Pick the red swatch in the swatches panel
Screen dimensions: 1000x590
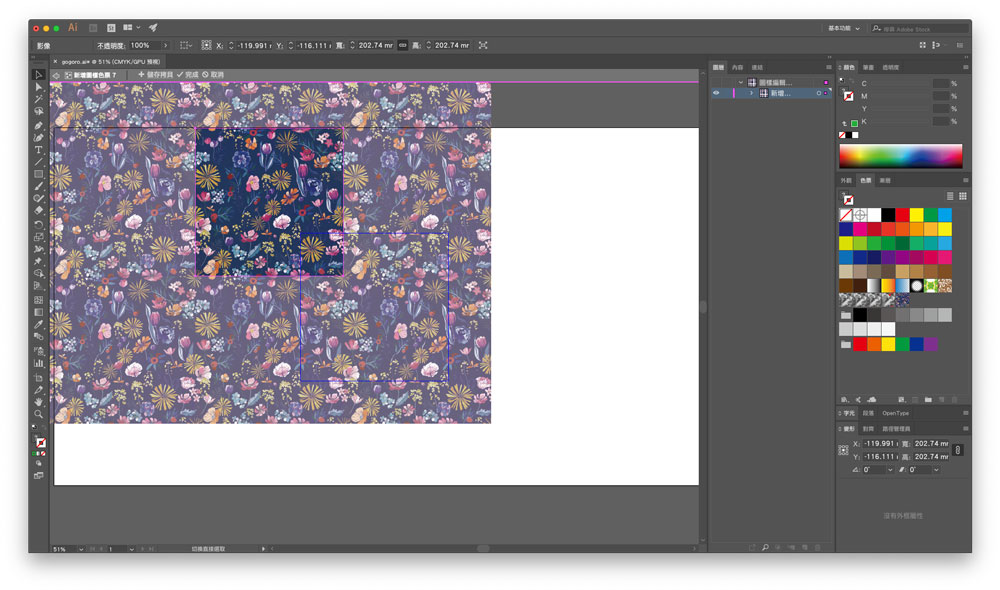pyautogui.click(x=902, y=215)
